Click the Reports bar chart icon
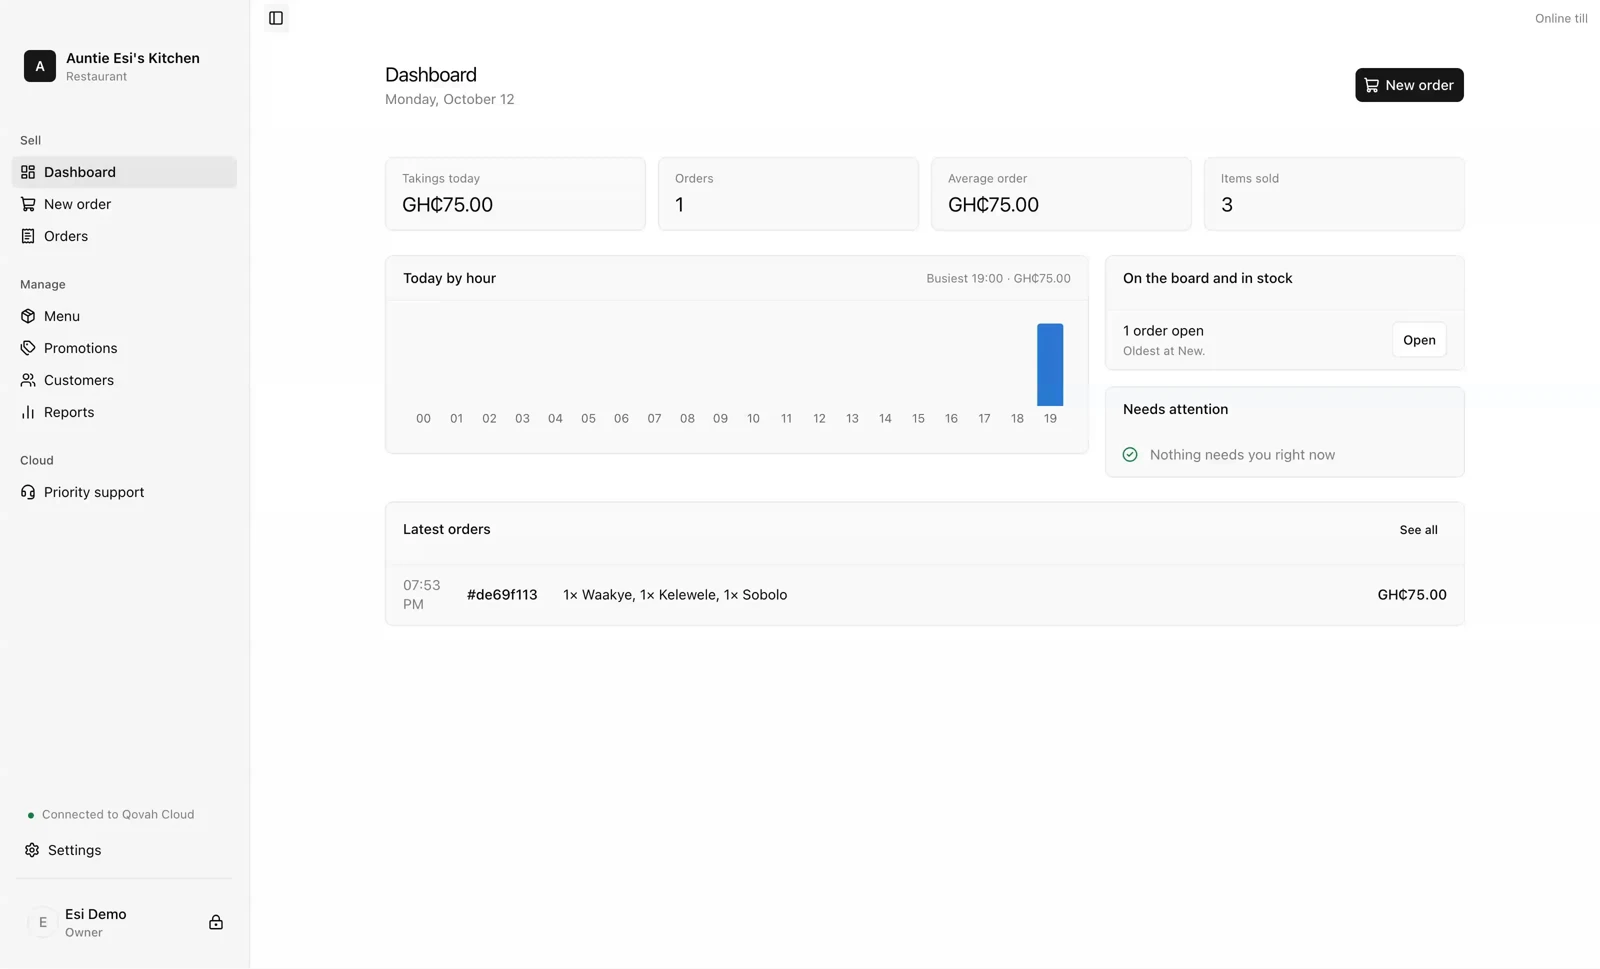The image size is (1600, 969). tap(28, 412)
